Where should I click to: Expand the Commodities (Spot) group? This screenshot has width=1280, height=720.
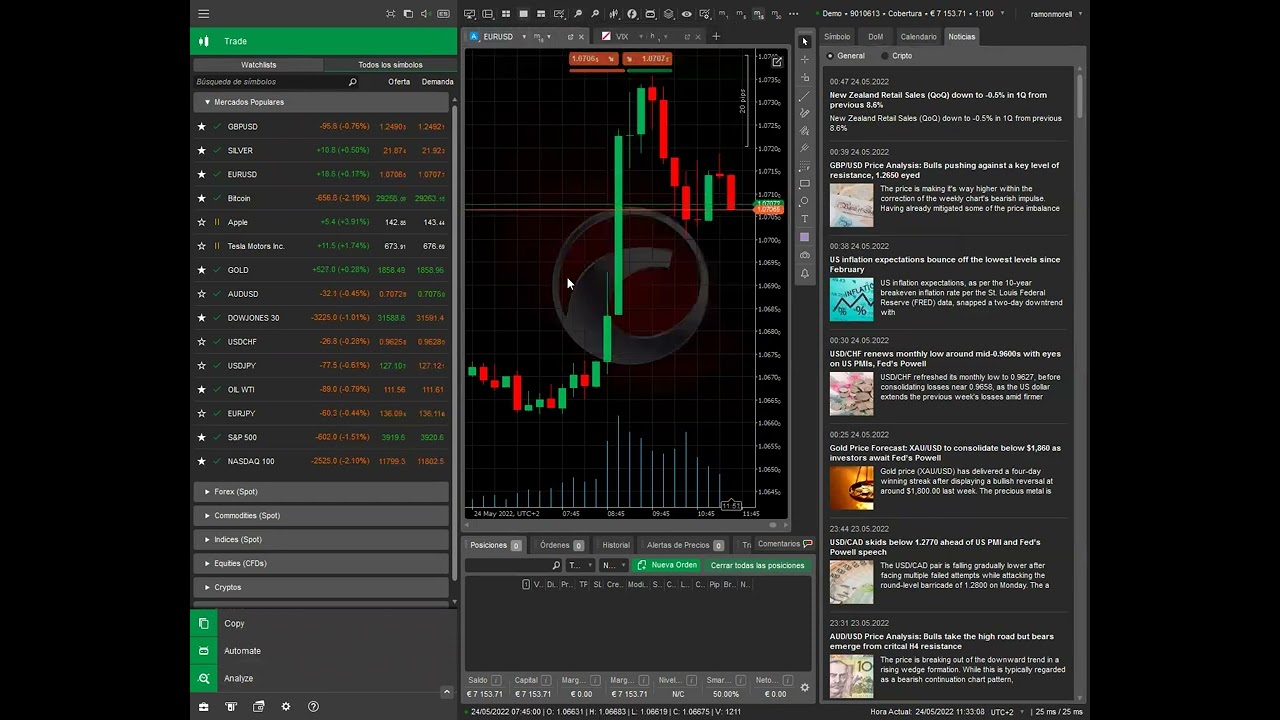point(321,516)
